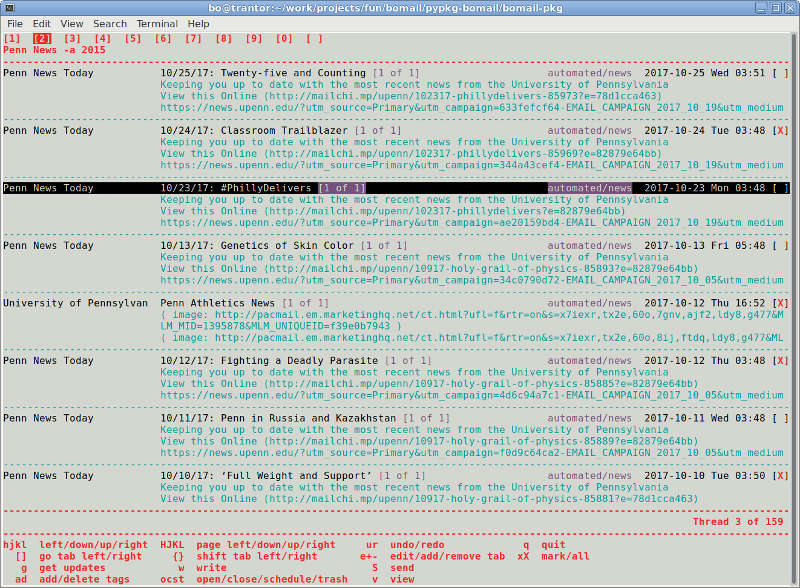Open the Search menu
Viewport: 800px width, 588px height.
tap(110, 23)
